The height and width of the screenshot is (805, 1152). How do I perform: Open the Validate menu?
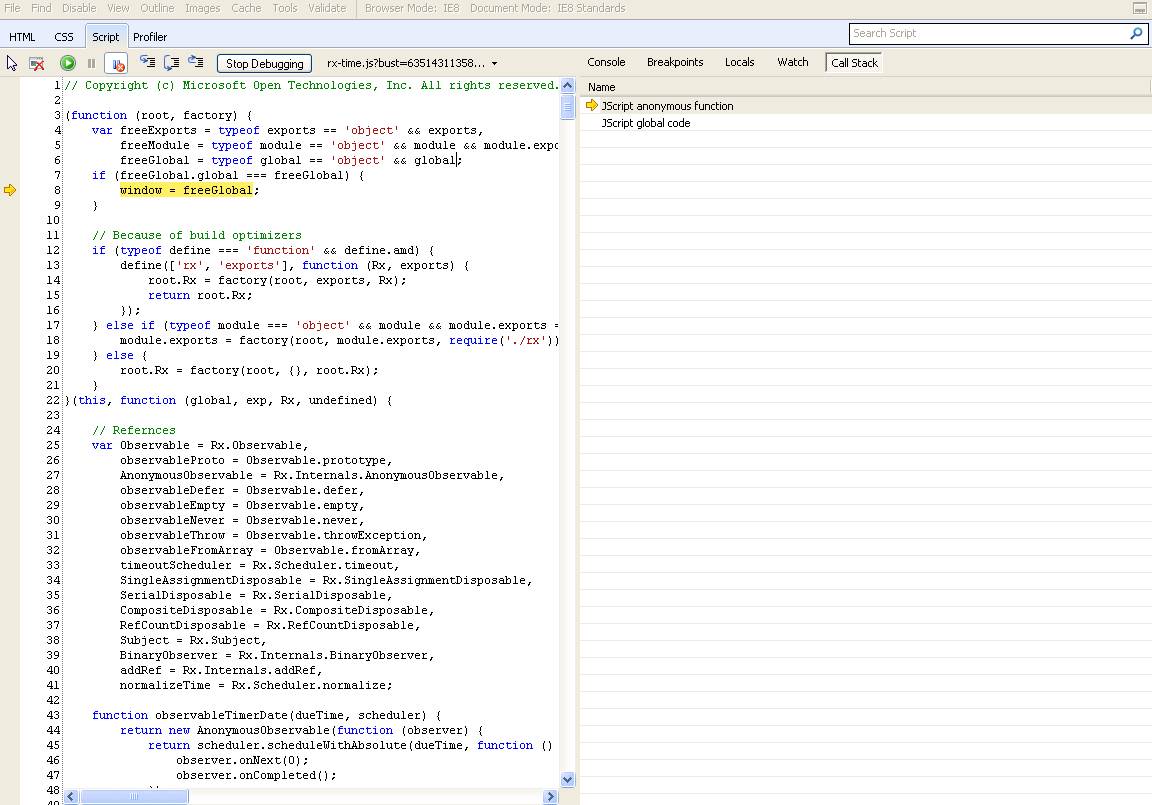point(327,8)
